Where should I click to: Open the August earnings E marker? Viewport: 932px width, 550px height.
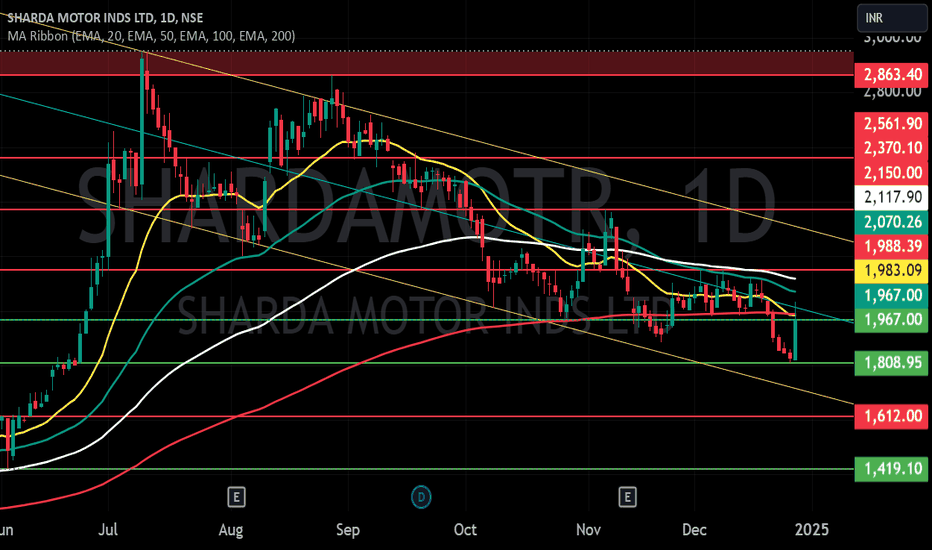pyautogui.click(x=237, y=497)
